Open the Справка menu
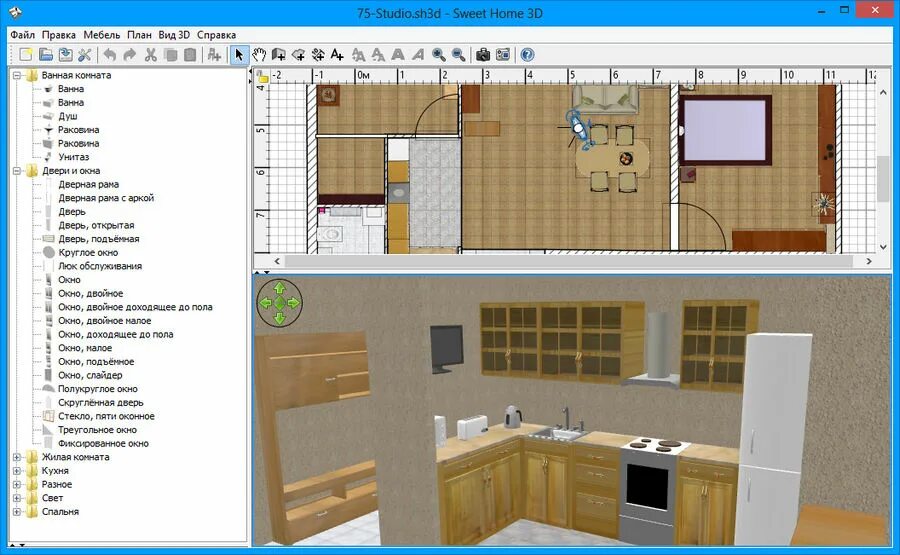 [216, 35]
